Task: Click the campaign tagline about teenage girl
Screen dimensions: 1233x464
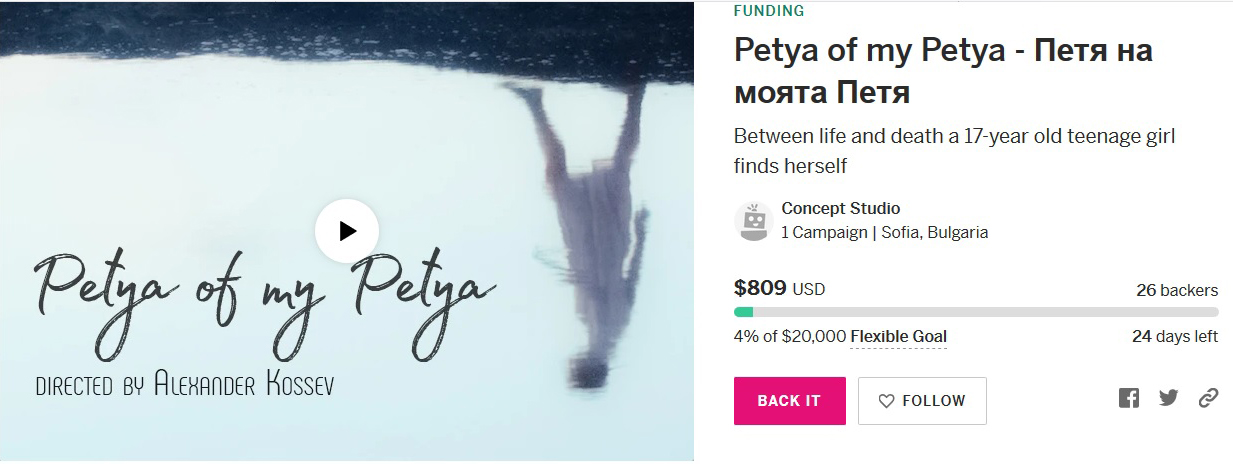Action: point(953,151)
